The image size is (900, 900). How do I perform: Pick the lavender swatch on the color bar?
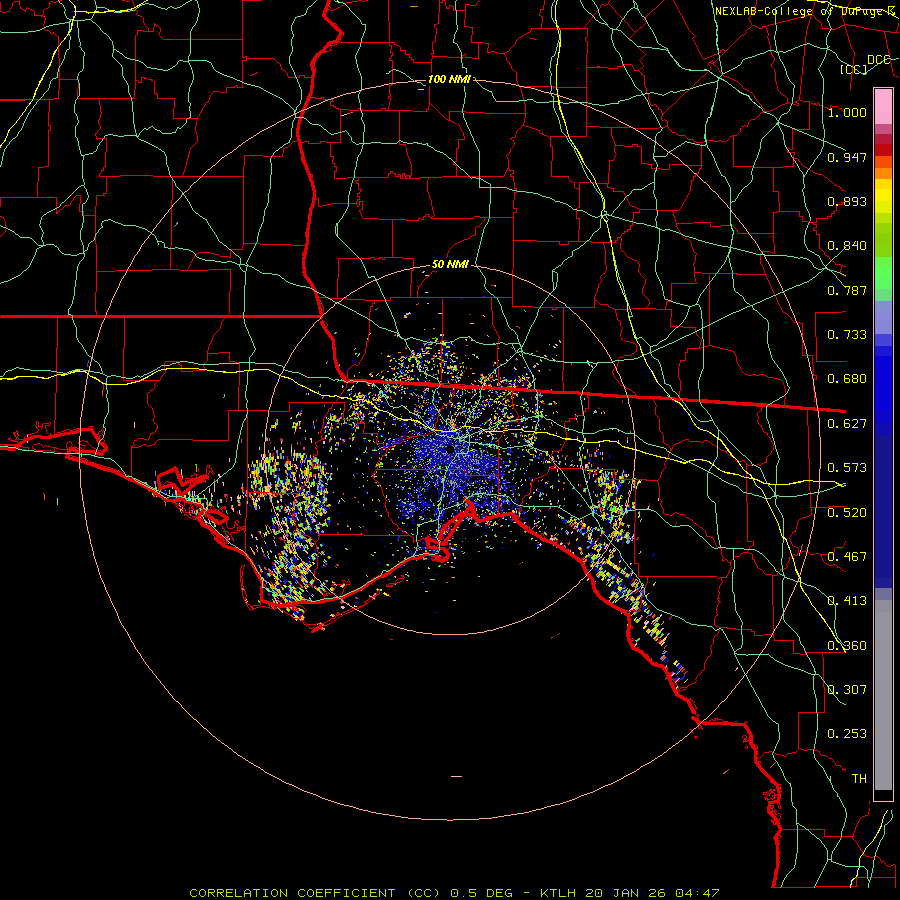click(x=883, y=317)
